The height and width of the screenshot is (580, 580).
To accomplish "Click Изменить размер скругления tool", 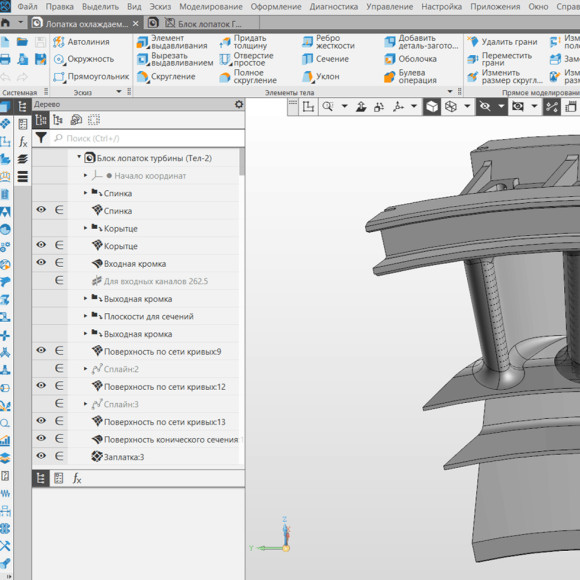I will (505, 77).
